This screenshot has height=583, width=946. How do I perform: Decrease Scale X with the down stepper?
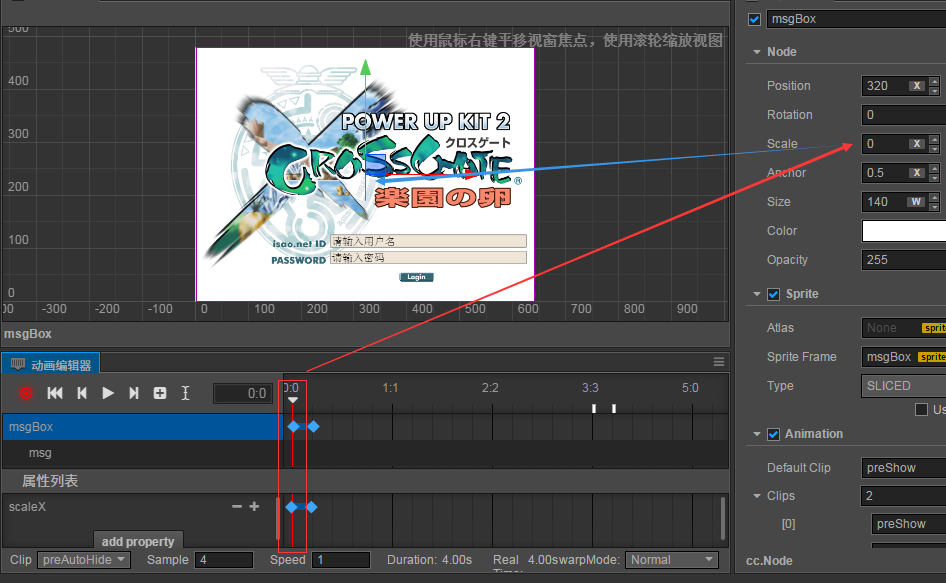pyautogui.click(x=934, y=149)
